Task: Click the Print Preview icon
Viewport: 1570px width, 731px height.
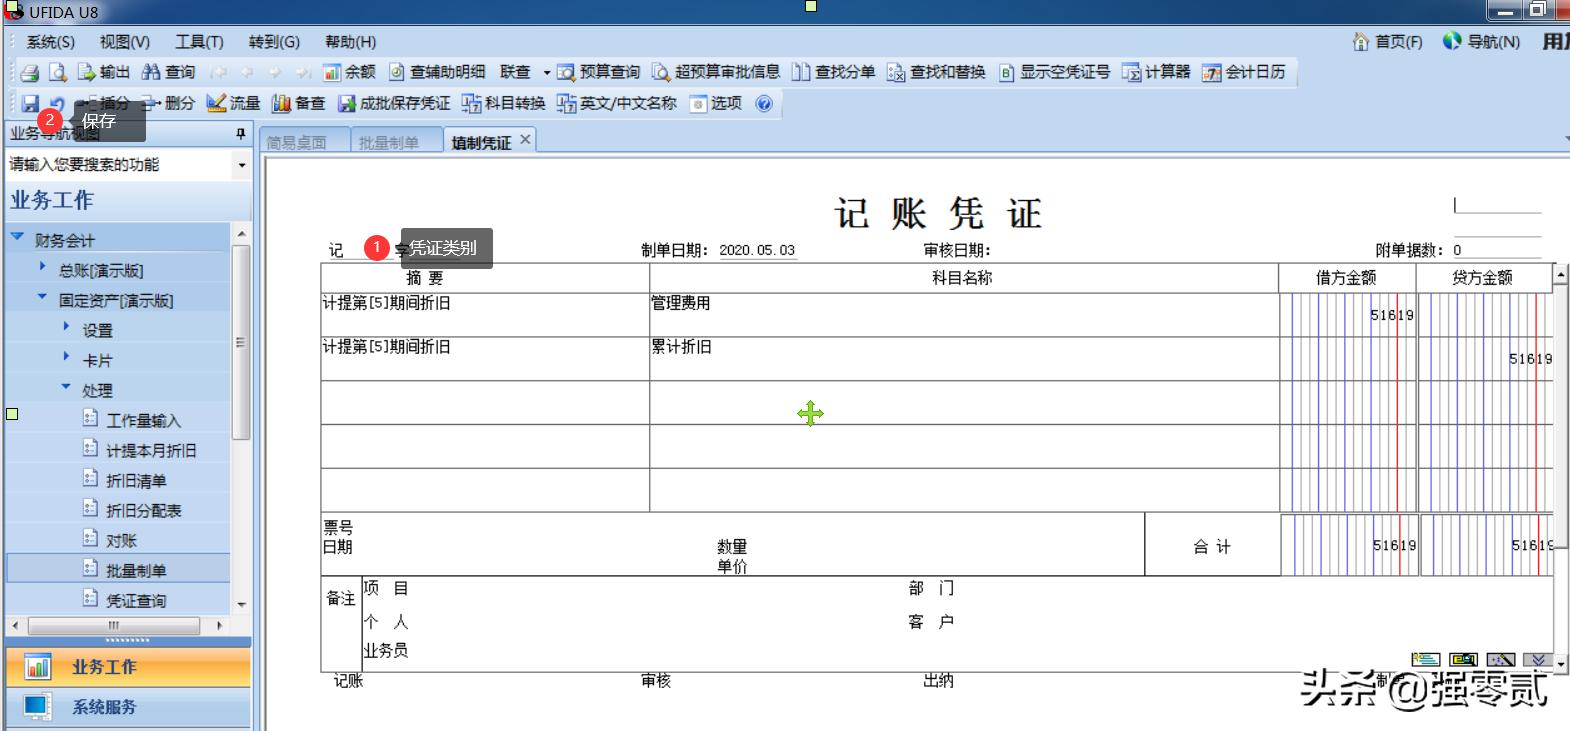Action: 58,72
